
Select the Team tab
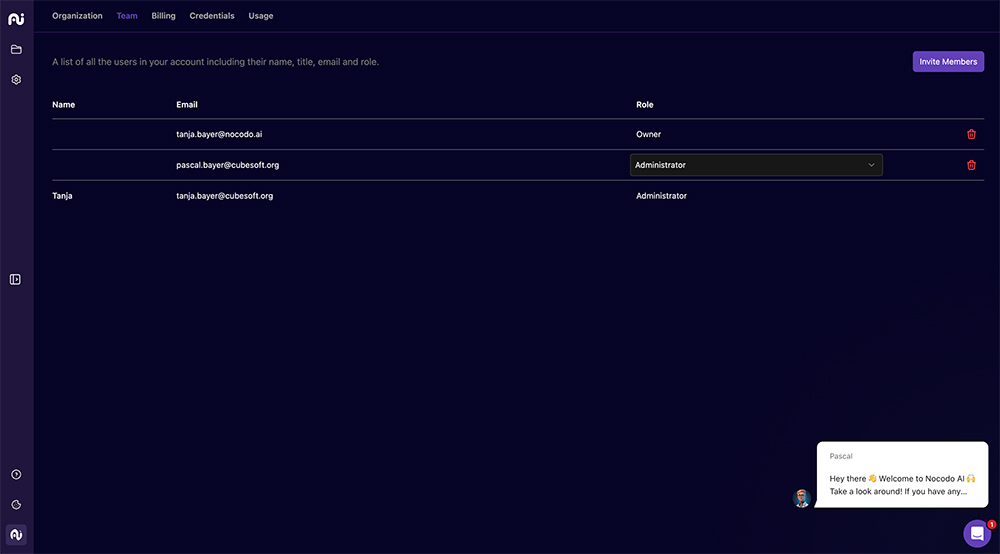point(127,16)
